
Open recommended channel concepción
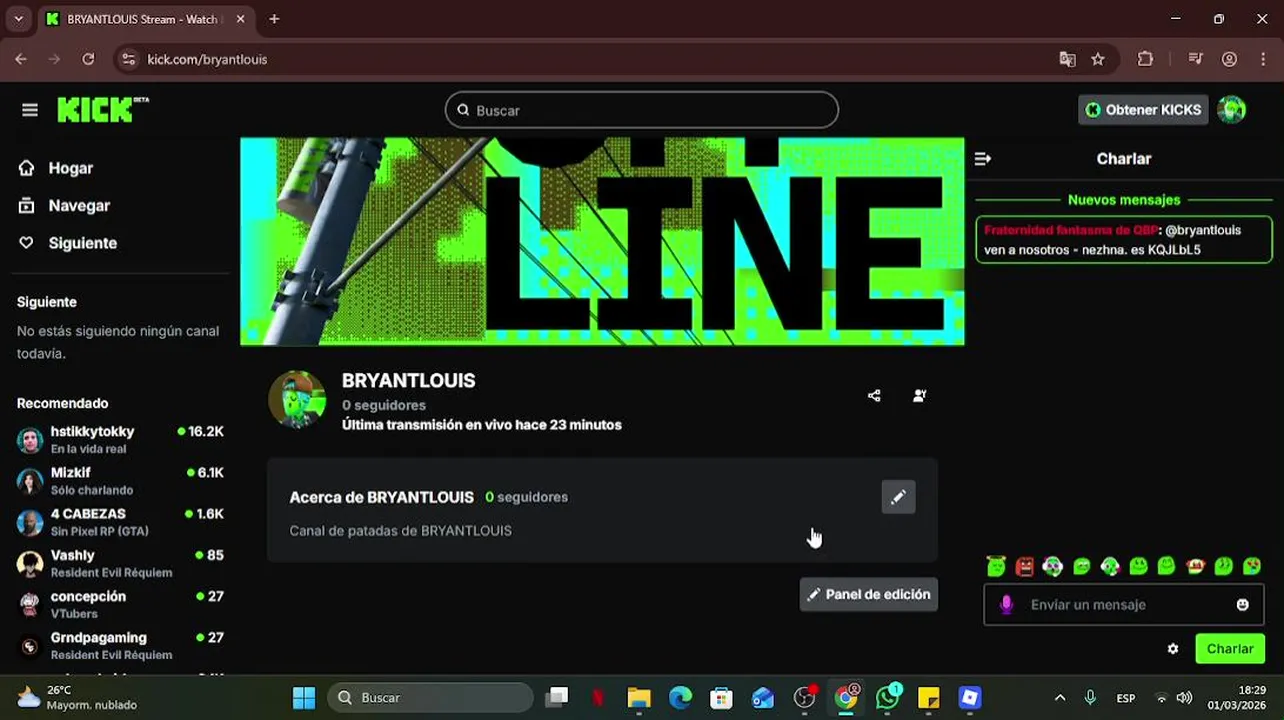(120, 604)
